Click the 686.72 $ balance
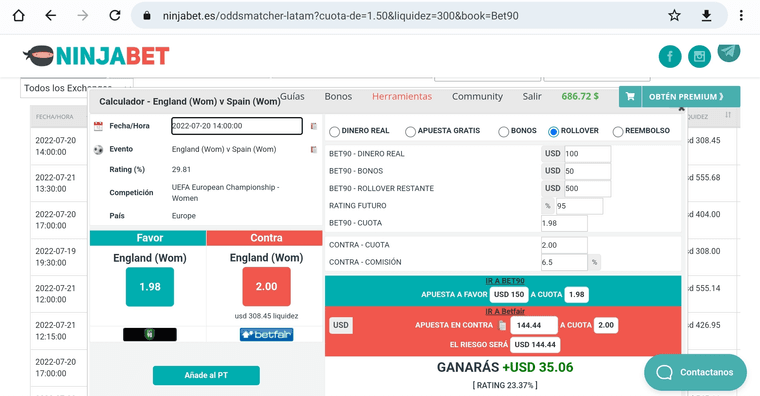This screenshot has height=396, width=760. pyautogui.click(x=580, y=96)
